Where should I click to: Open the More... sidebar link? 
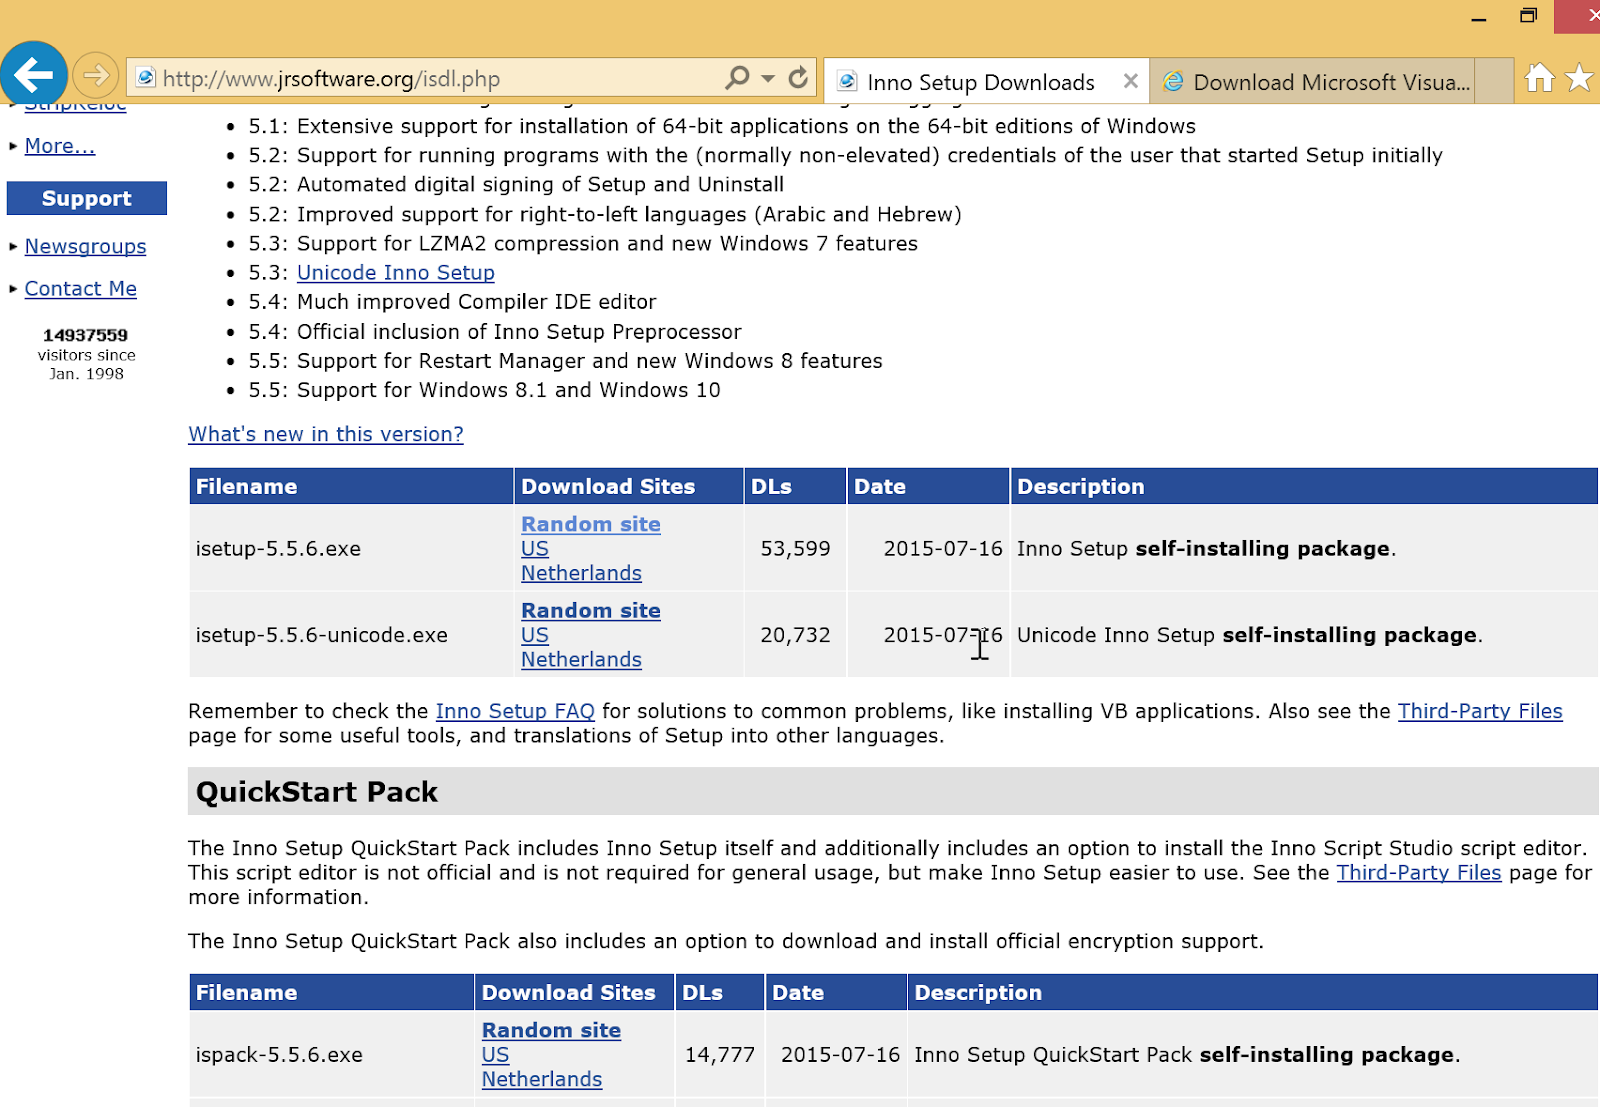60,146
